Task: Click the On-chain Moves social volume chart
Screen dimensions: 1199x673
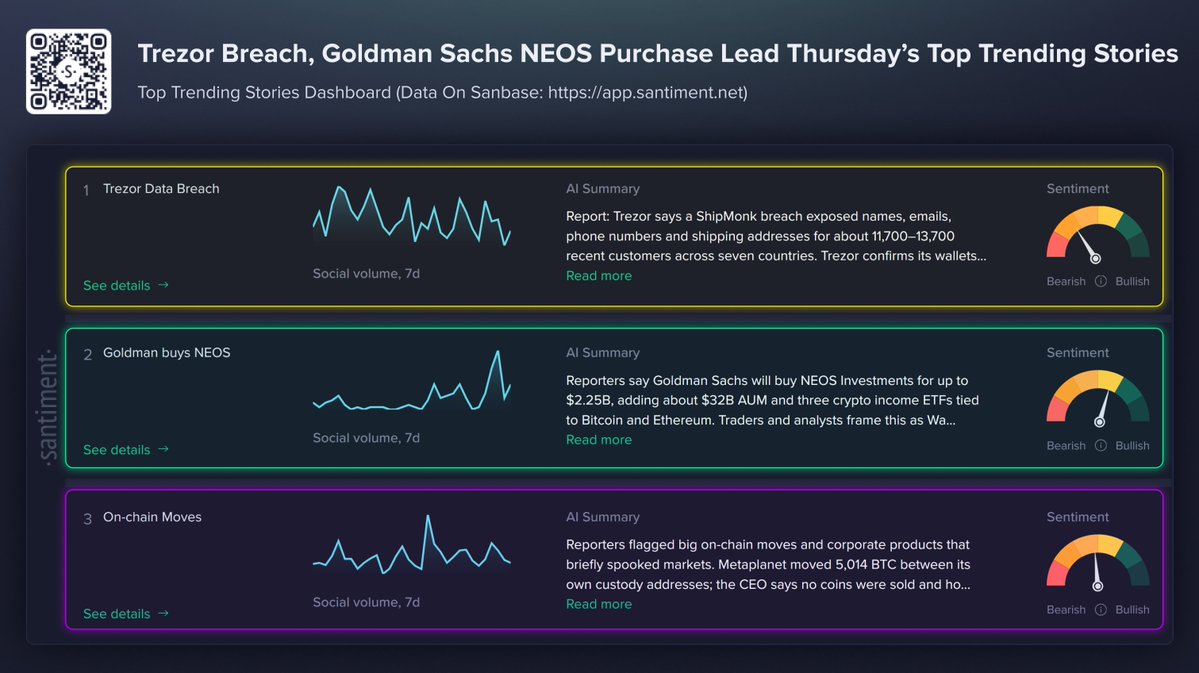Action: click(411, 545)
